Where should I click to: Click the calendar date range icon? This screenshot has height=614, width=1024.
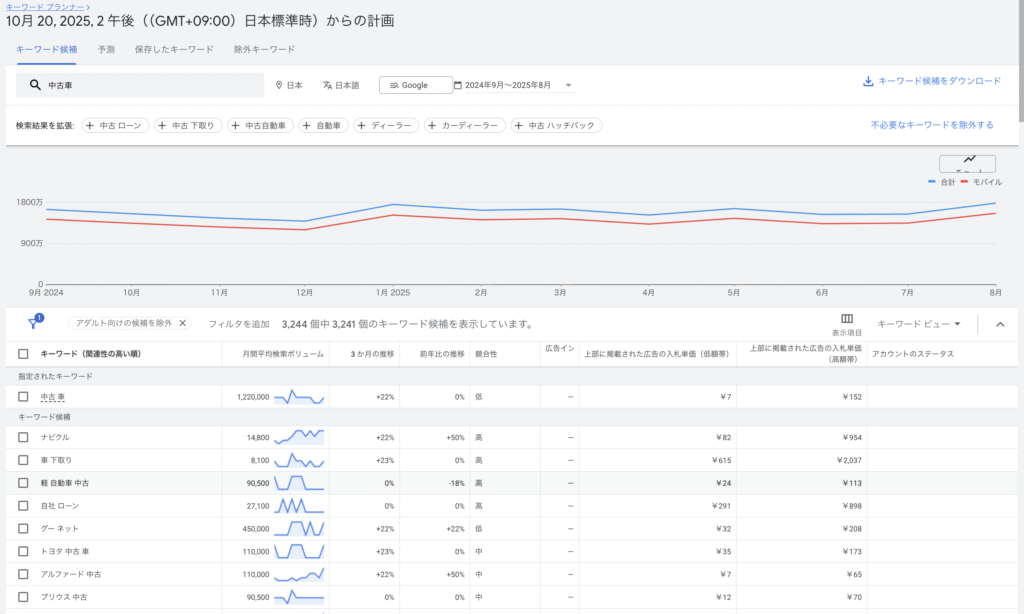pyautogui.click(x=458, y=86)
